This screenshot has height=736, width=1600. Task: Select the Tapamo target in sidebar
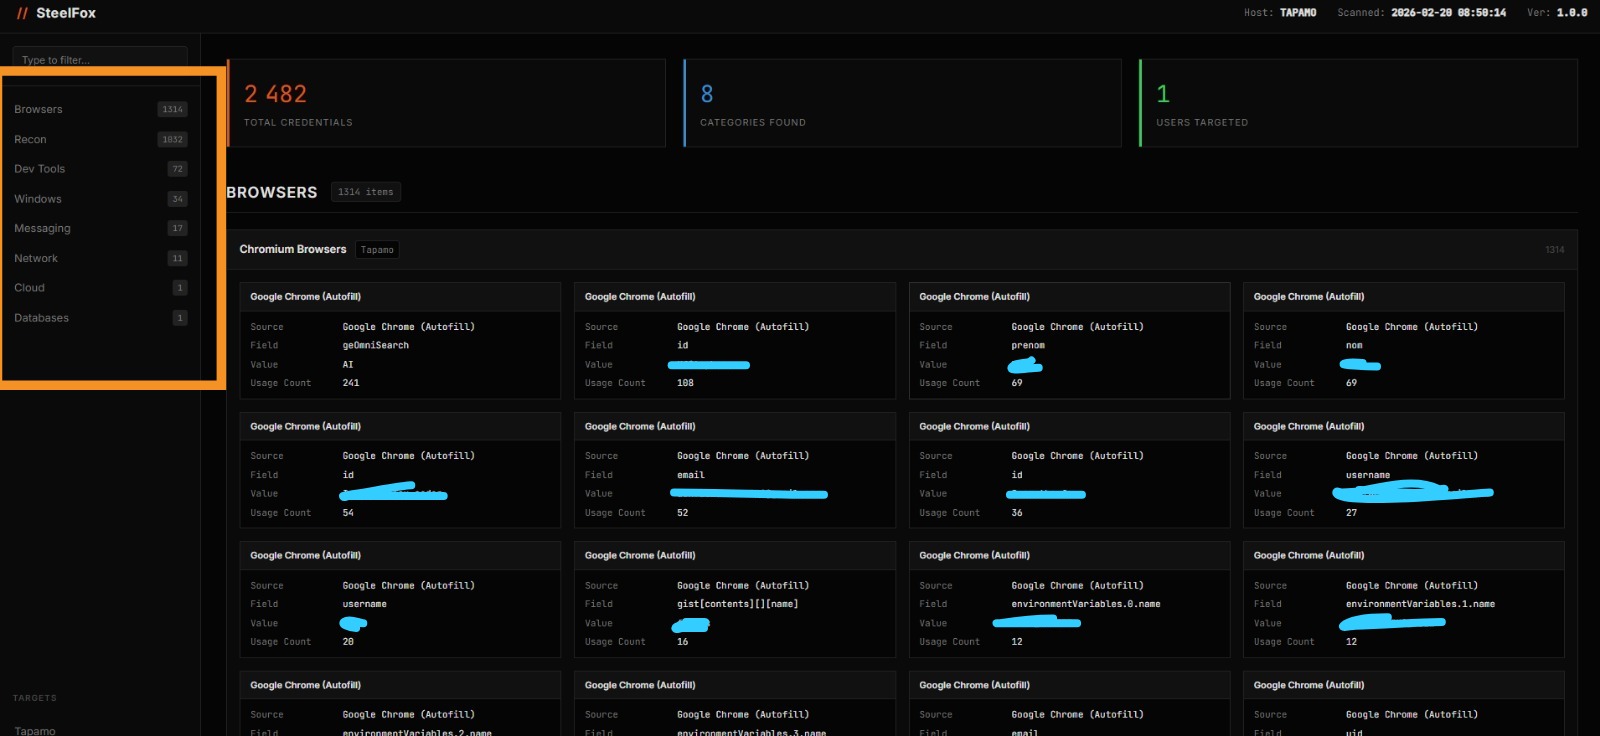[x=35, y=730]
